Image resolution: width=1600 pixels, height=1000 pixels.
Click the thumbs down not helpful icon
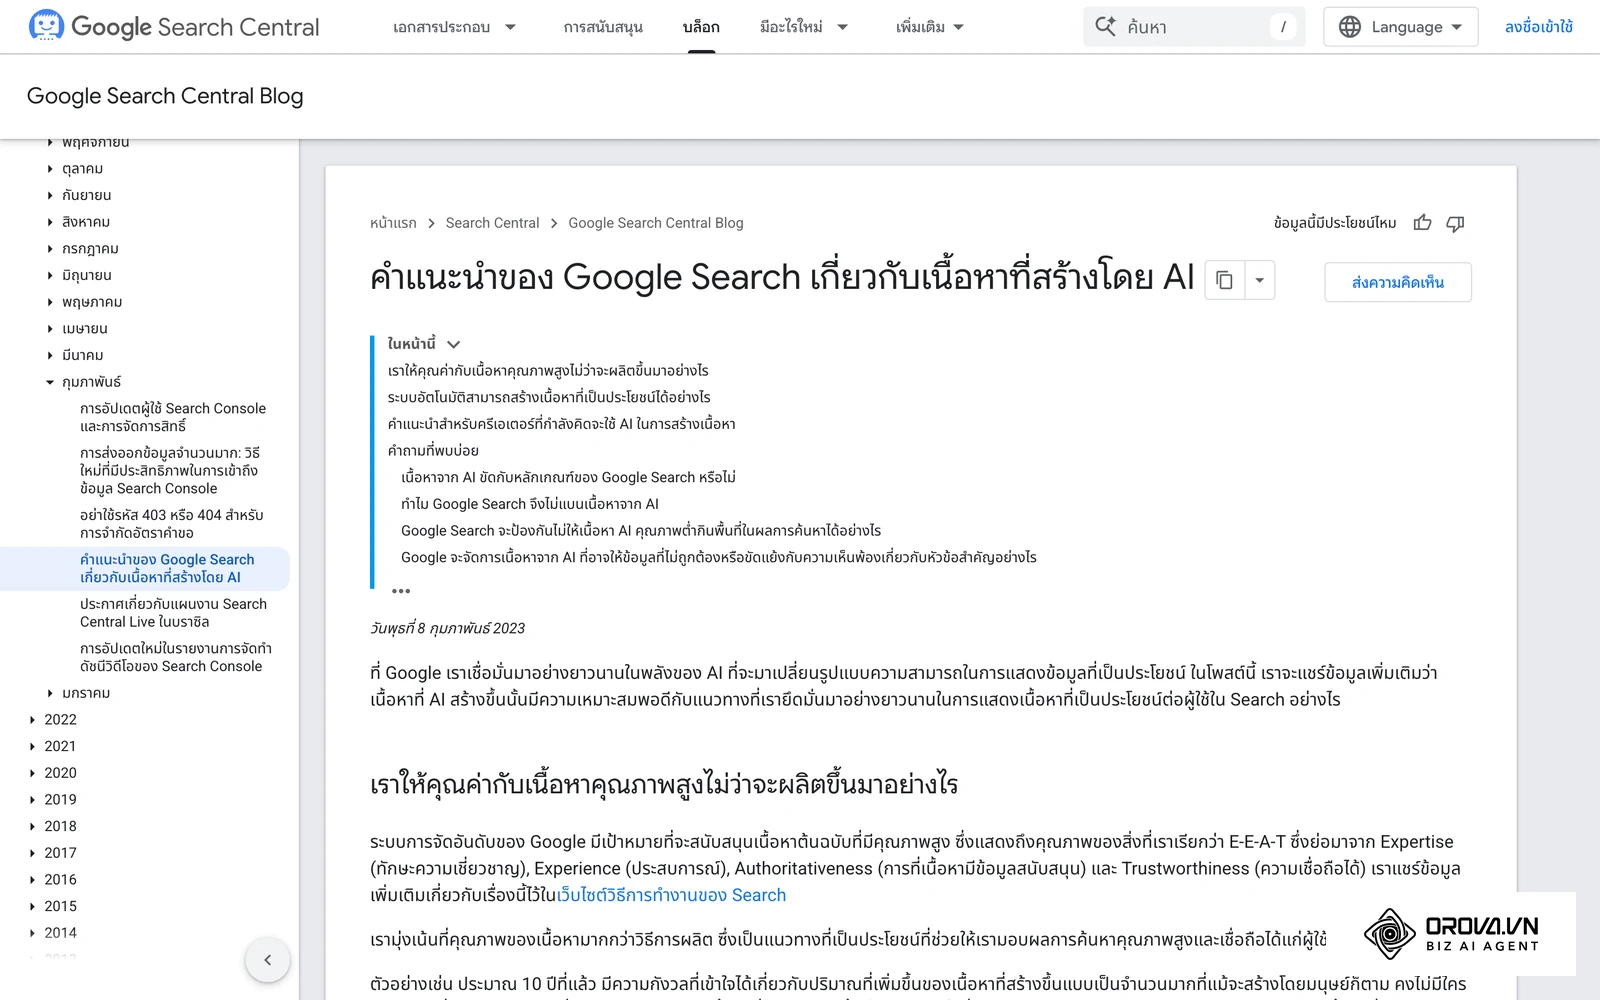(1455, 223)
